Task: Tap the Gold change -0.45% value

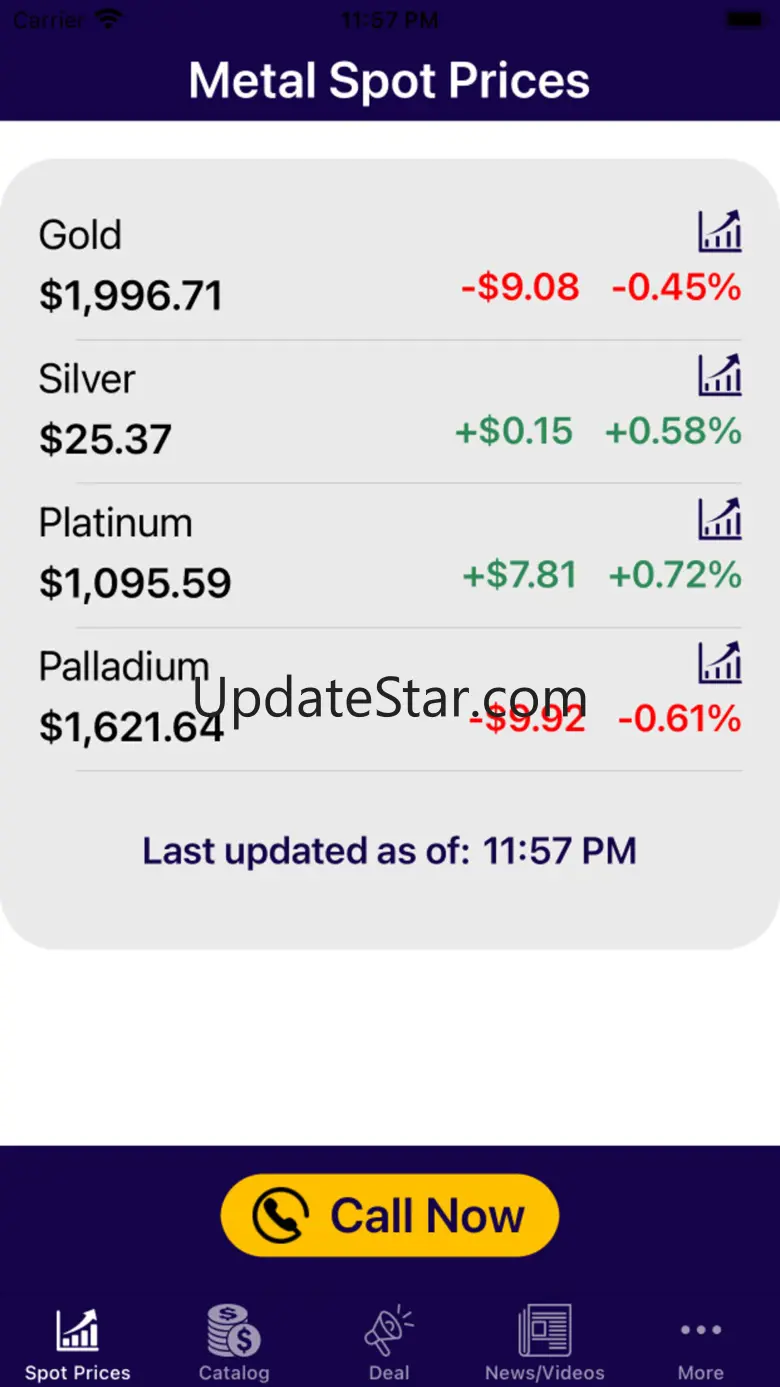Action: pos(677,288)
